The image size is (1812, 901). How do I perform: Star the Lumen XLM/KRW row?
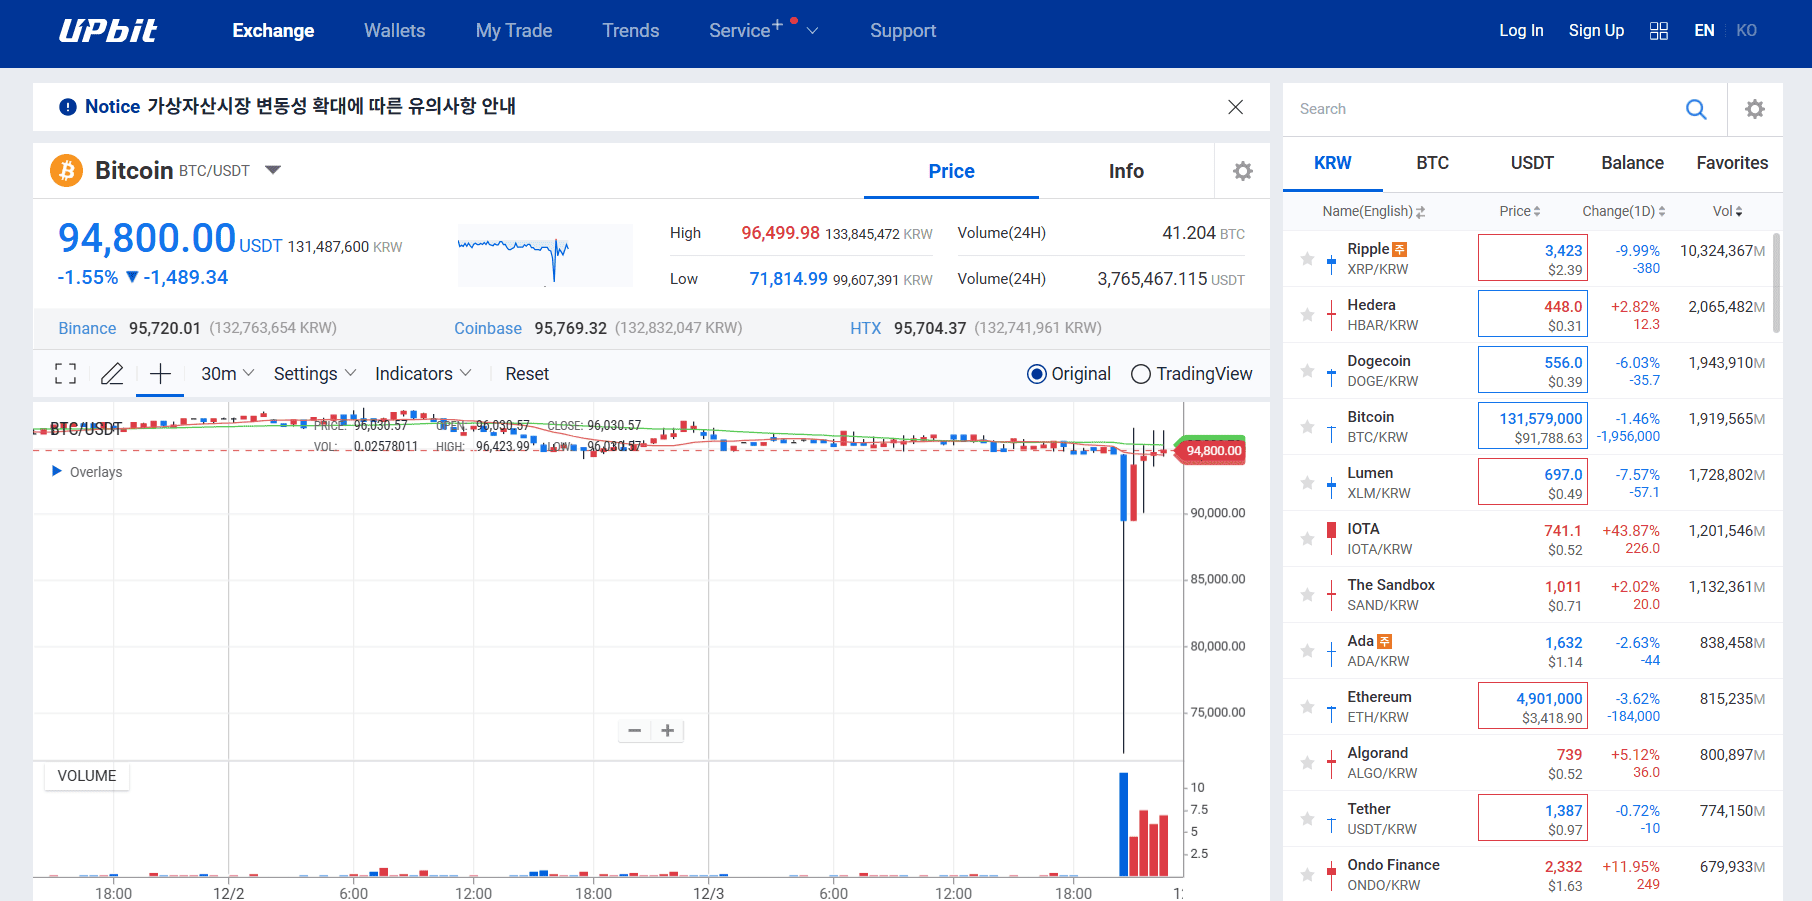1307,483
